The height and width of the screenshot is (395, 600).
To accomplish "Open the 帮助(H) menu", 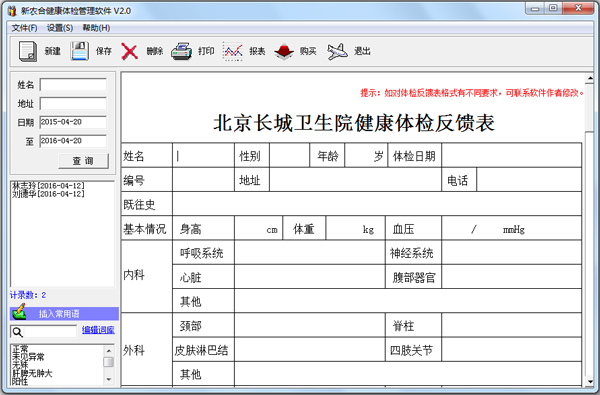I will (x=96, y=28).
